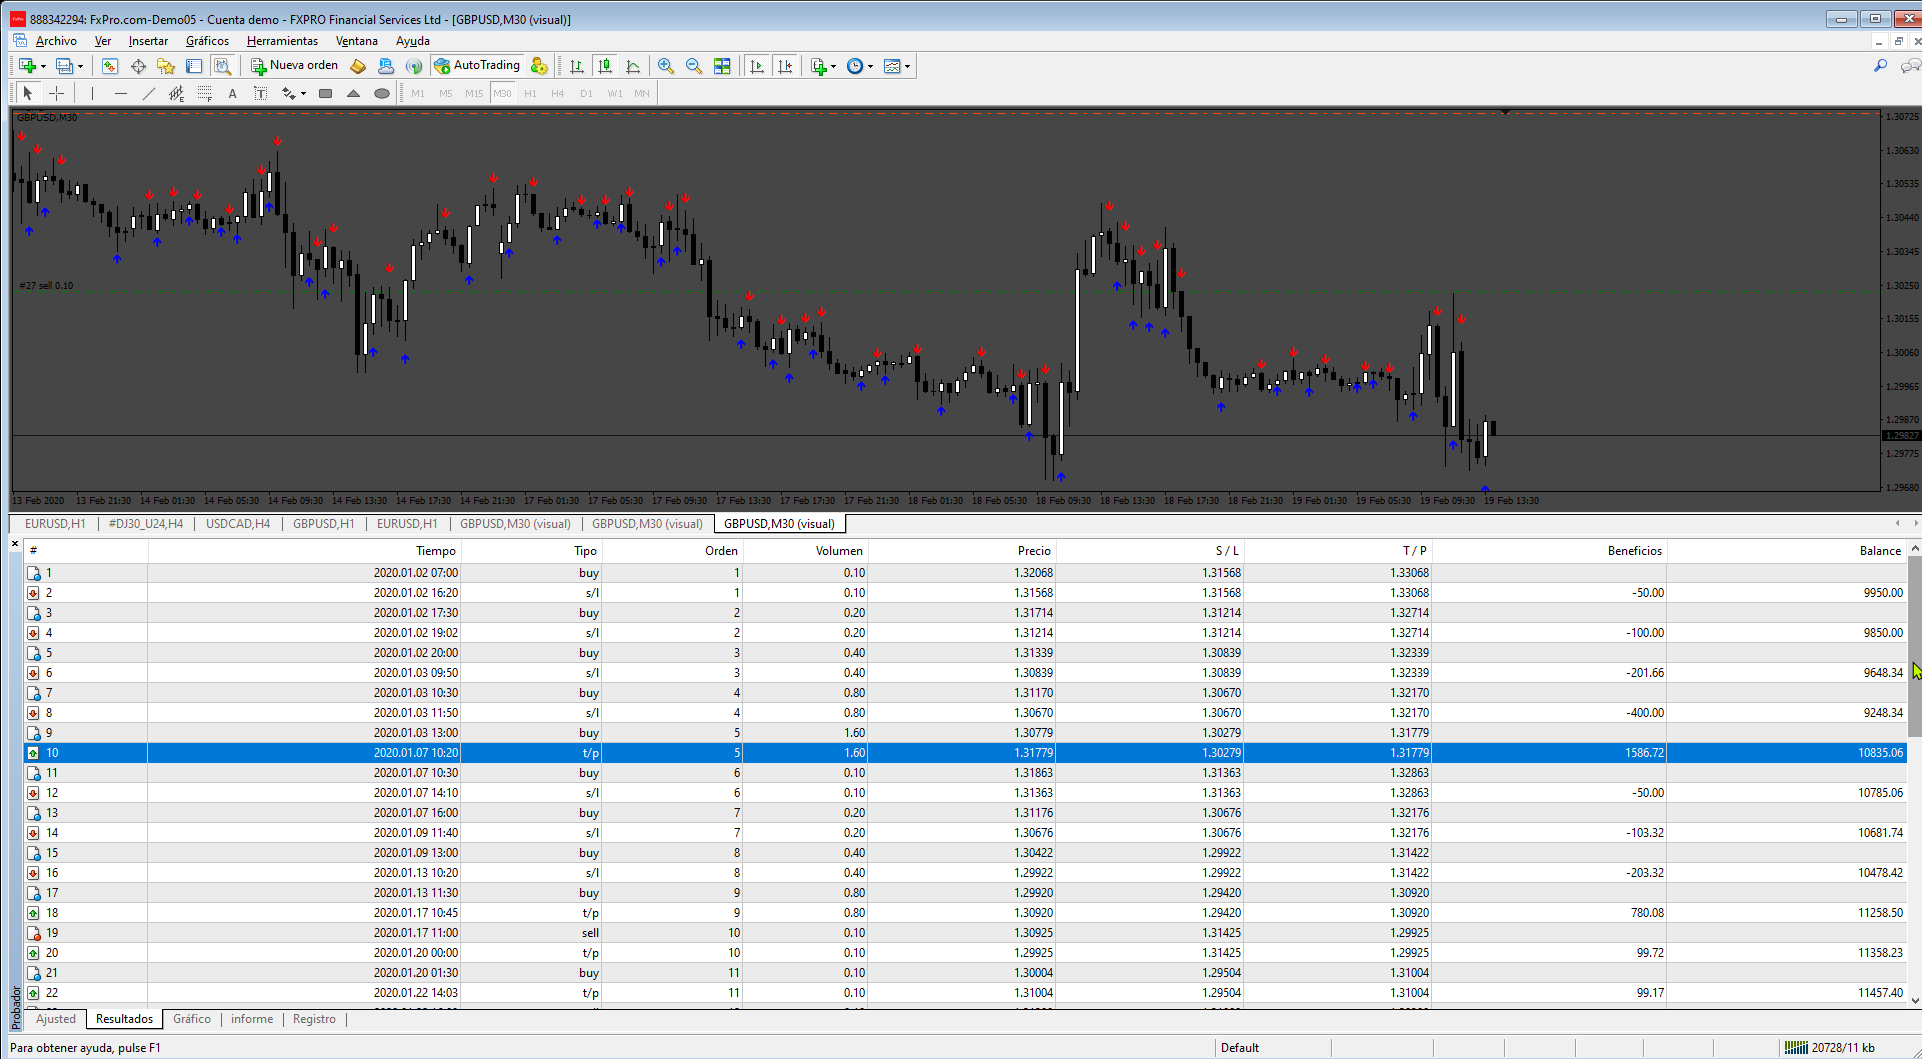Switch to the Gráfico tester tab
This screenshot has height=1059, width=1922.
pyautogui.click(x=191, y=1019)
